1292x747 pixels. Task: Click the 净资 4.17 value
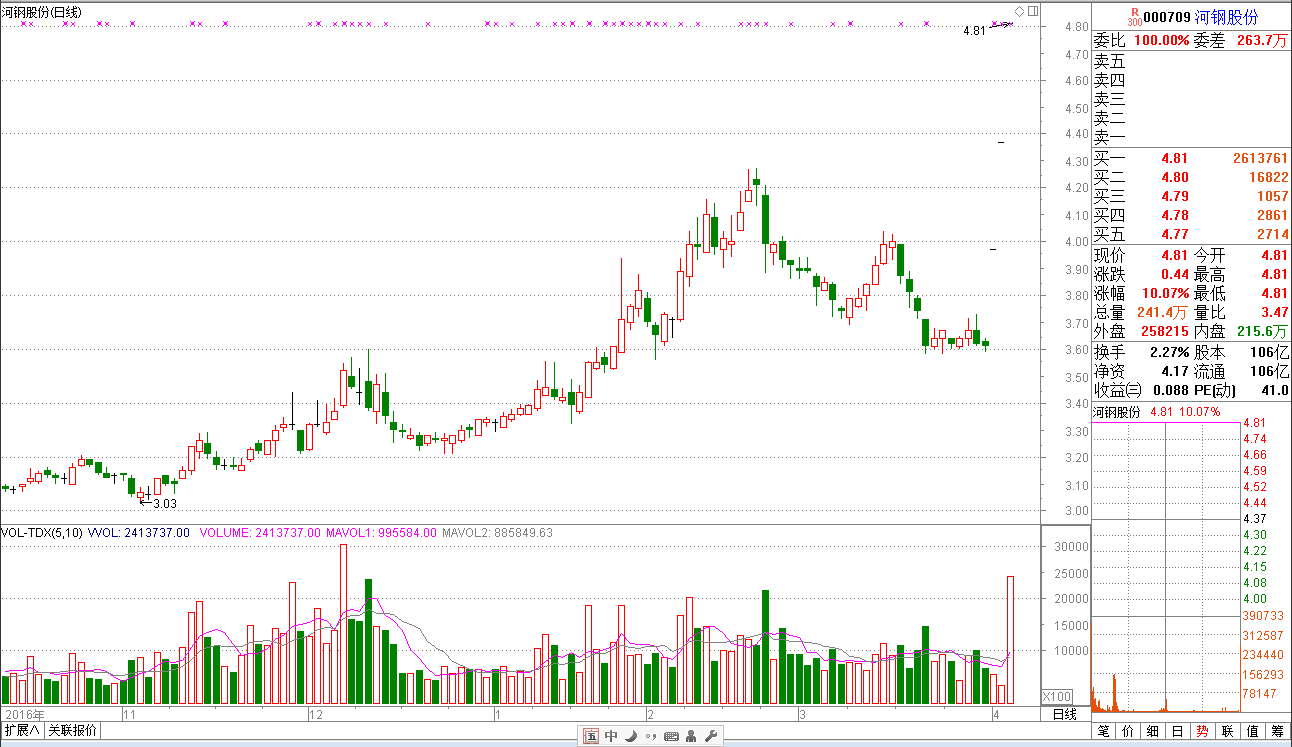point(1174,372)
